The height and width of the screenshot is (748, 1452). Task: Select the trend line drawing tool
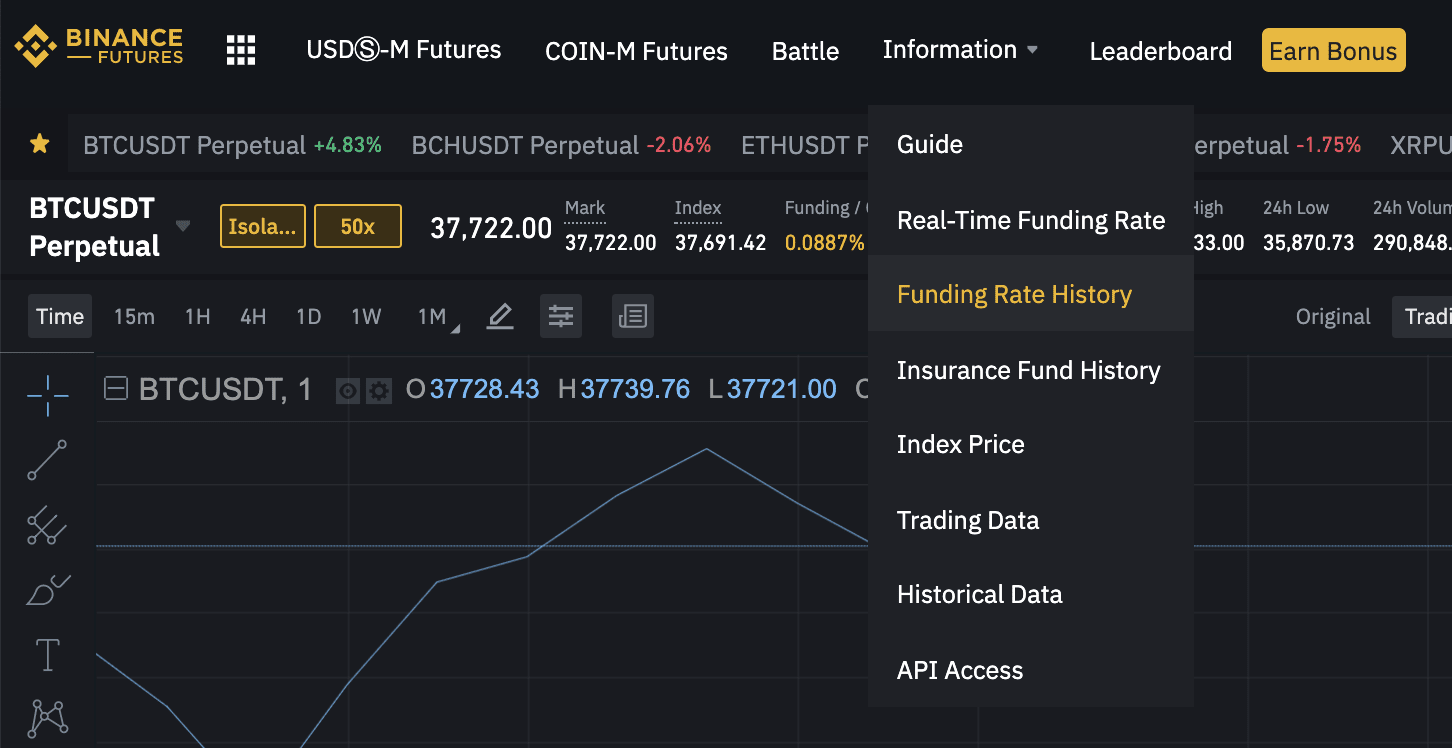[x=47, y=460]
